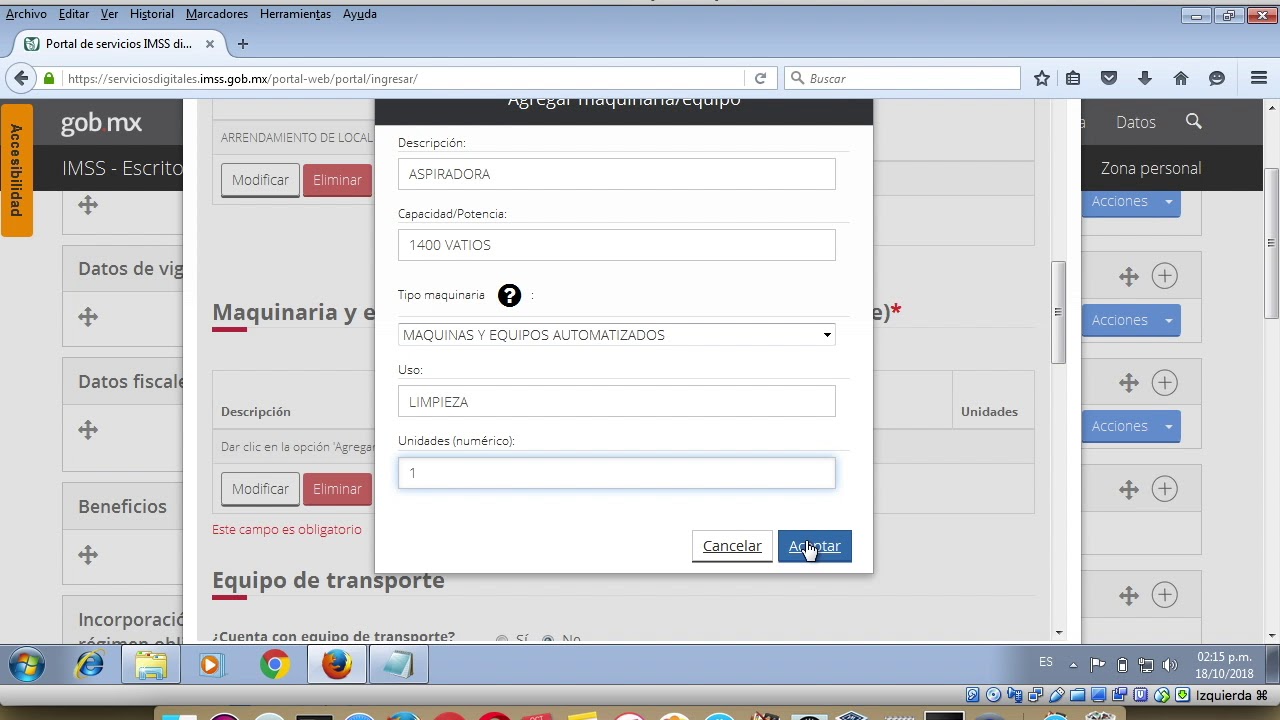Open the Accesibilidad side tab
This screenshot has height=720, width=1280.
click(16, 170)
